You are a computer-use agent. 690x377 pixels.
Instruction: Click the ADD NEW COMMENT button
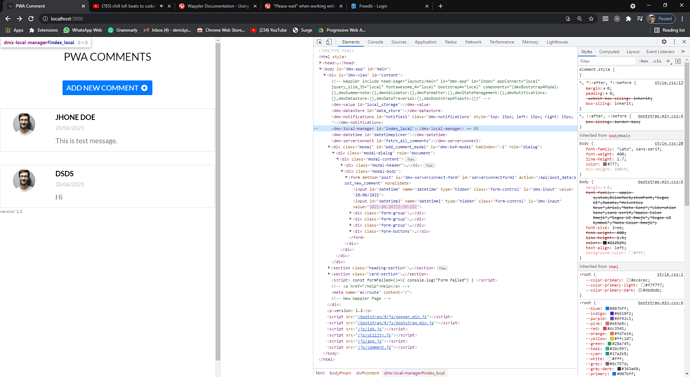107,88
